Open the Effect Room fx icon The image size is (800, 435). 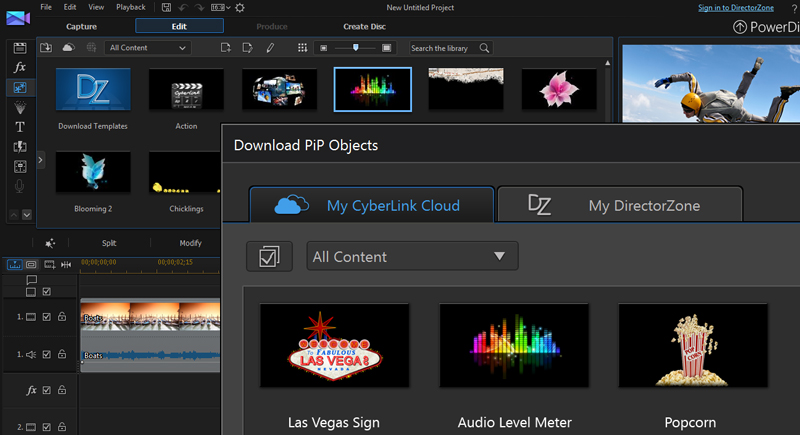(20, 67)
